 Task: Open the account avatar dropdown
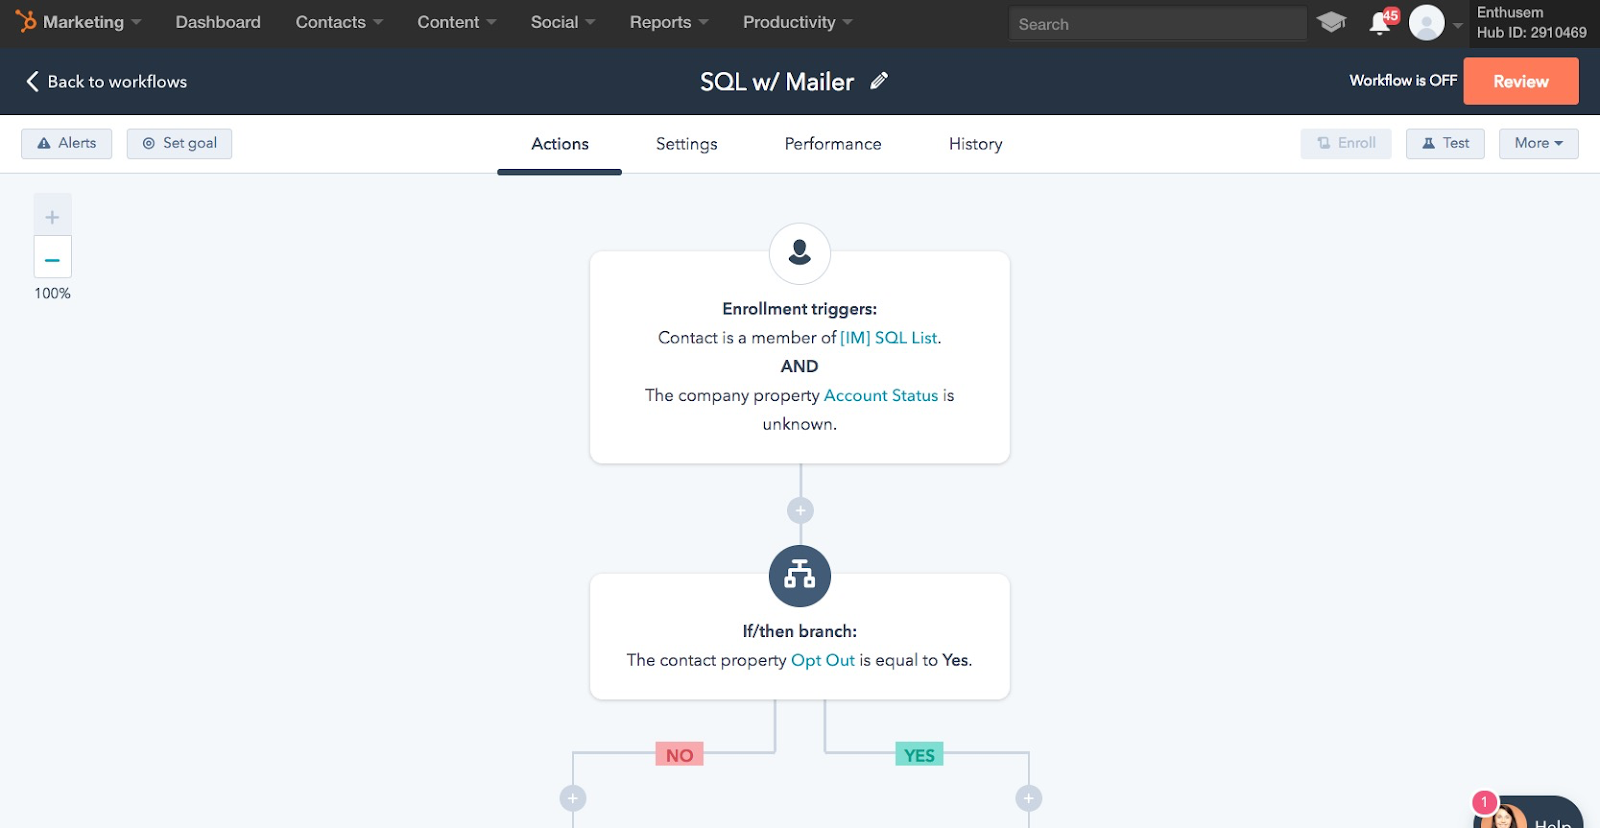[1435, 23]
